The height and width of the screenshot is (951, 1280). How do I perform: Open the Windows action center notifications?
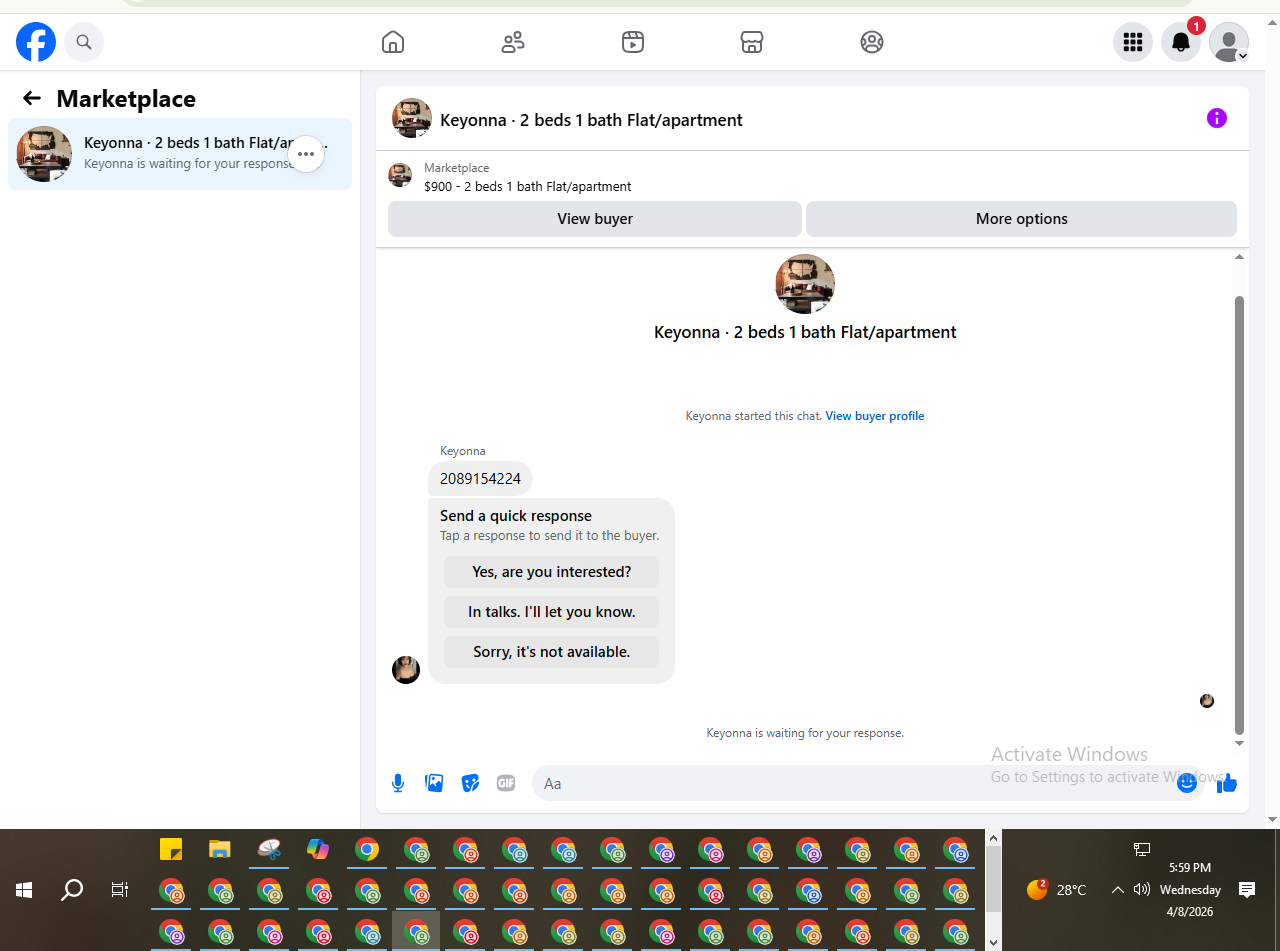tap(1247, 890)
